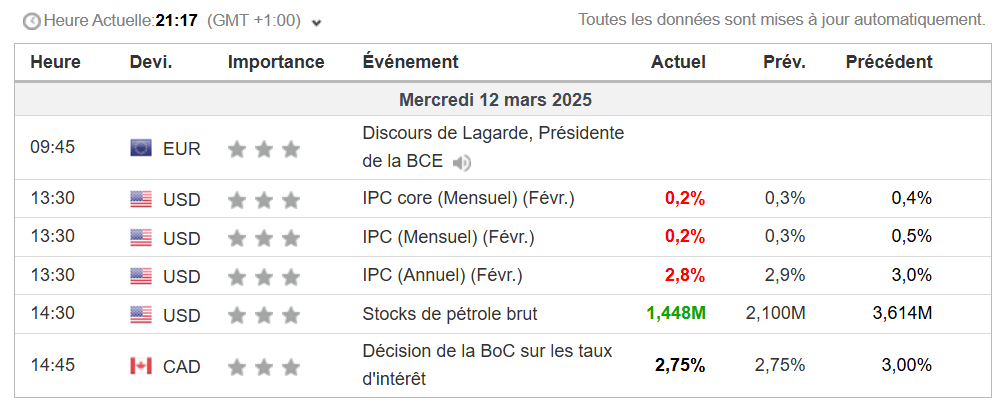Click US flag in IPC (Annuel) row
The image size is (1005, 413).
pyautogui.click(x=141, y=275)
